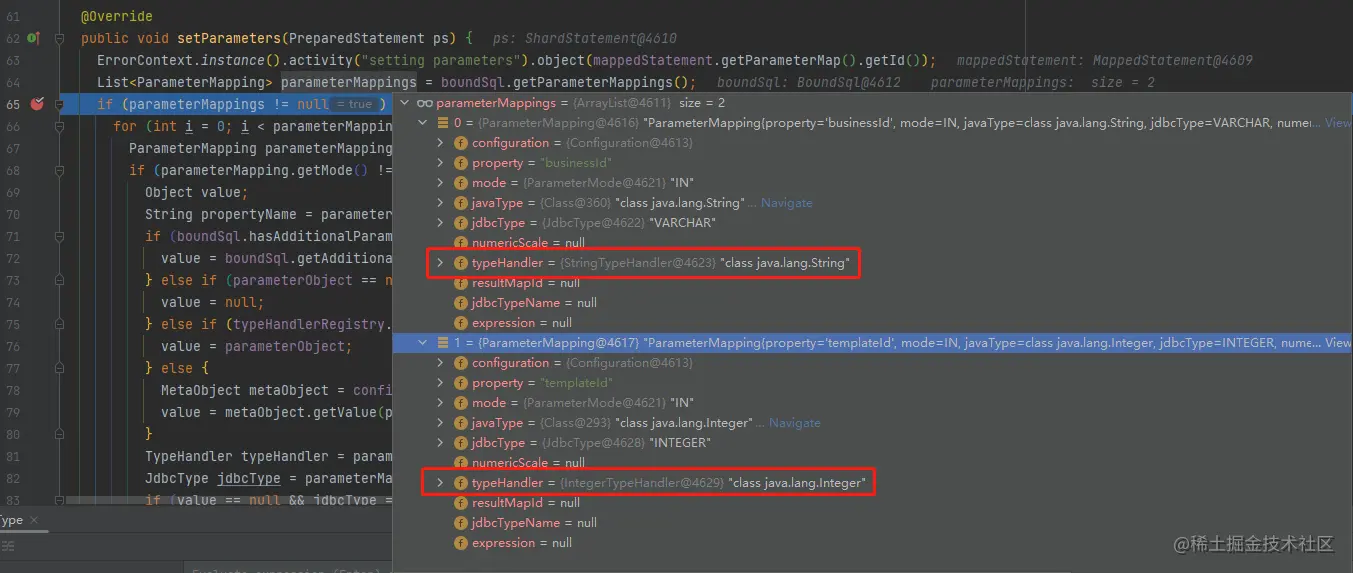Click setParameters method name on line 62
The height and width of the screenshot is (573, 1353).
[x=229, y=38]
